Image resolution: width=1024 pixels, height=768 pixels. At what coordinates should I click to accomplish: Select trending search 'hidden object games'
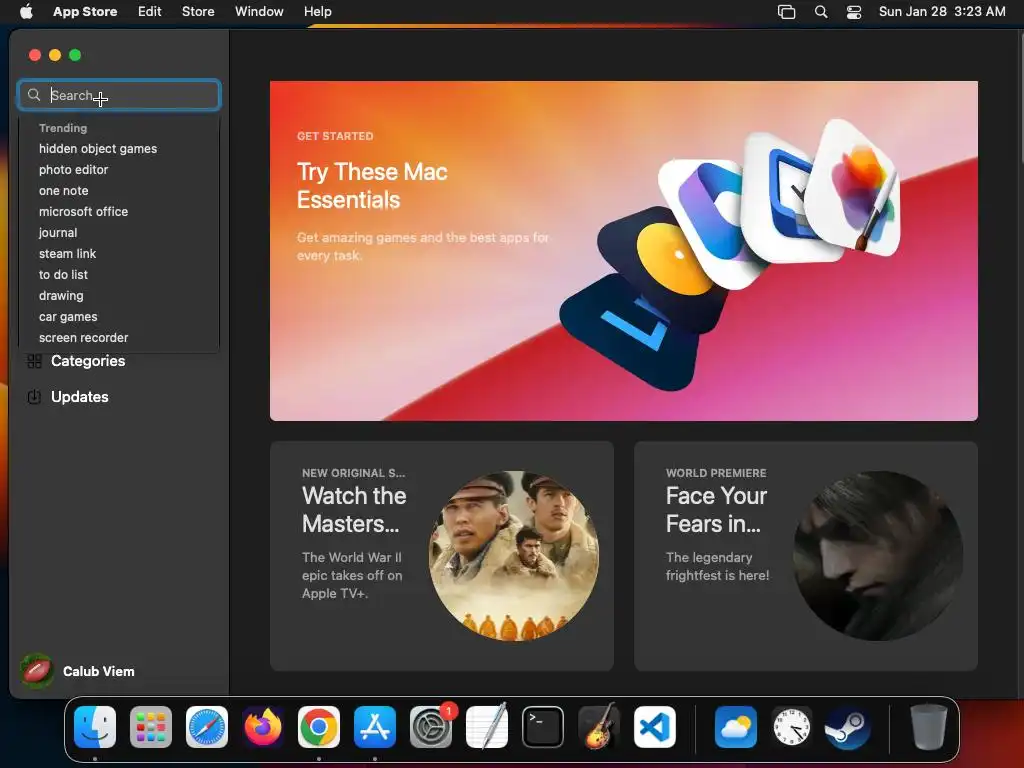(98, 149)
